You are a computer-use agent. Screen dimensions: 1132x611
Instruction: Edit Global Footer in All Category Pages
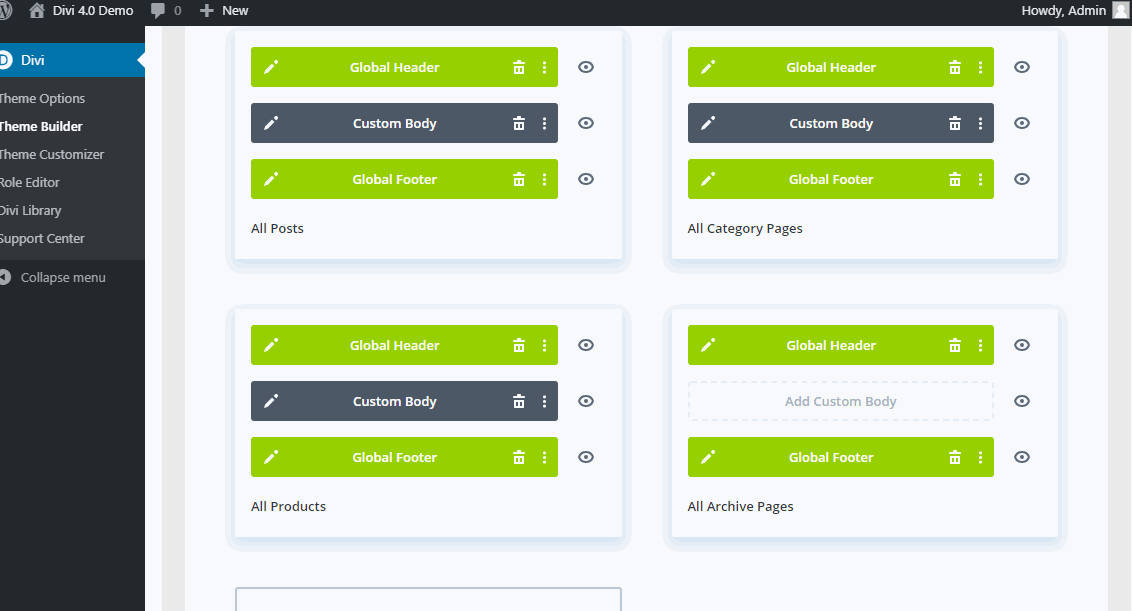708,179
